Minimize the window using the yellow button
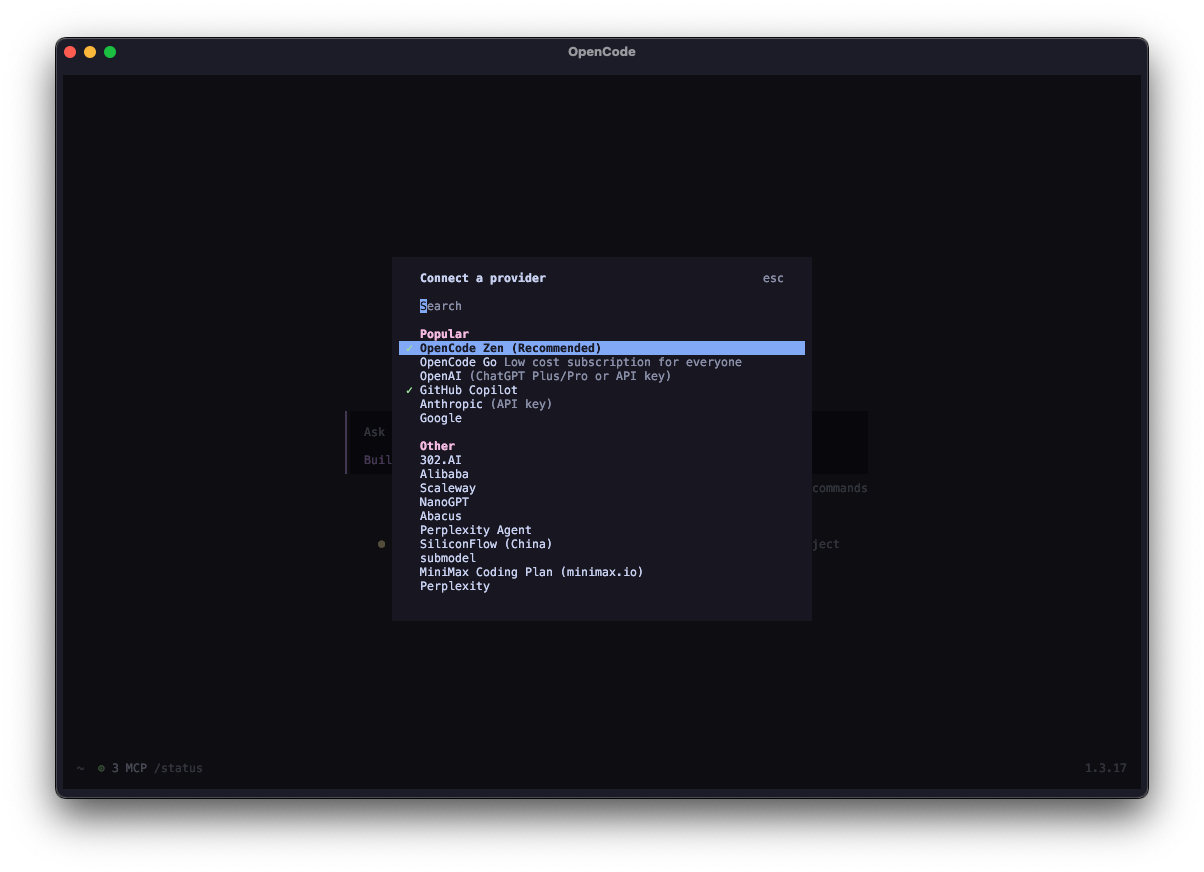The width and height of the screenshot is (1204, 872). click(x=90, y=52)
